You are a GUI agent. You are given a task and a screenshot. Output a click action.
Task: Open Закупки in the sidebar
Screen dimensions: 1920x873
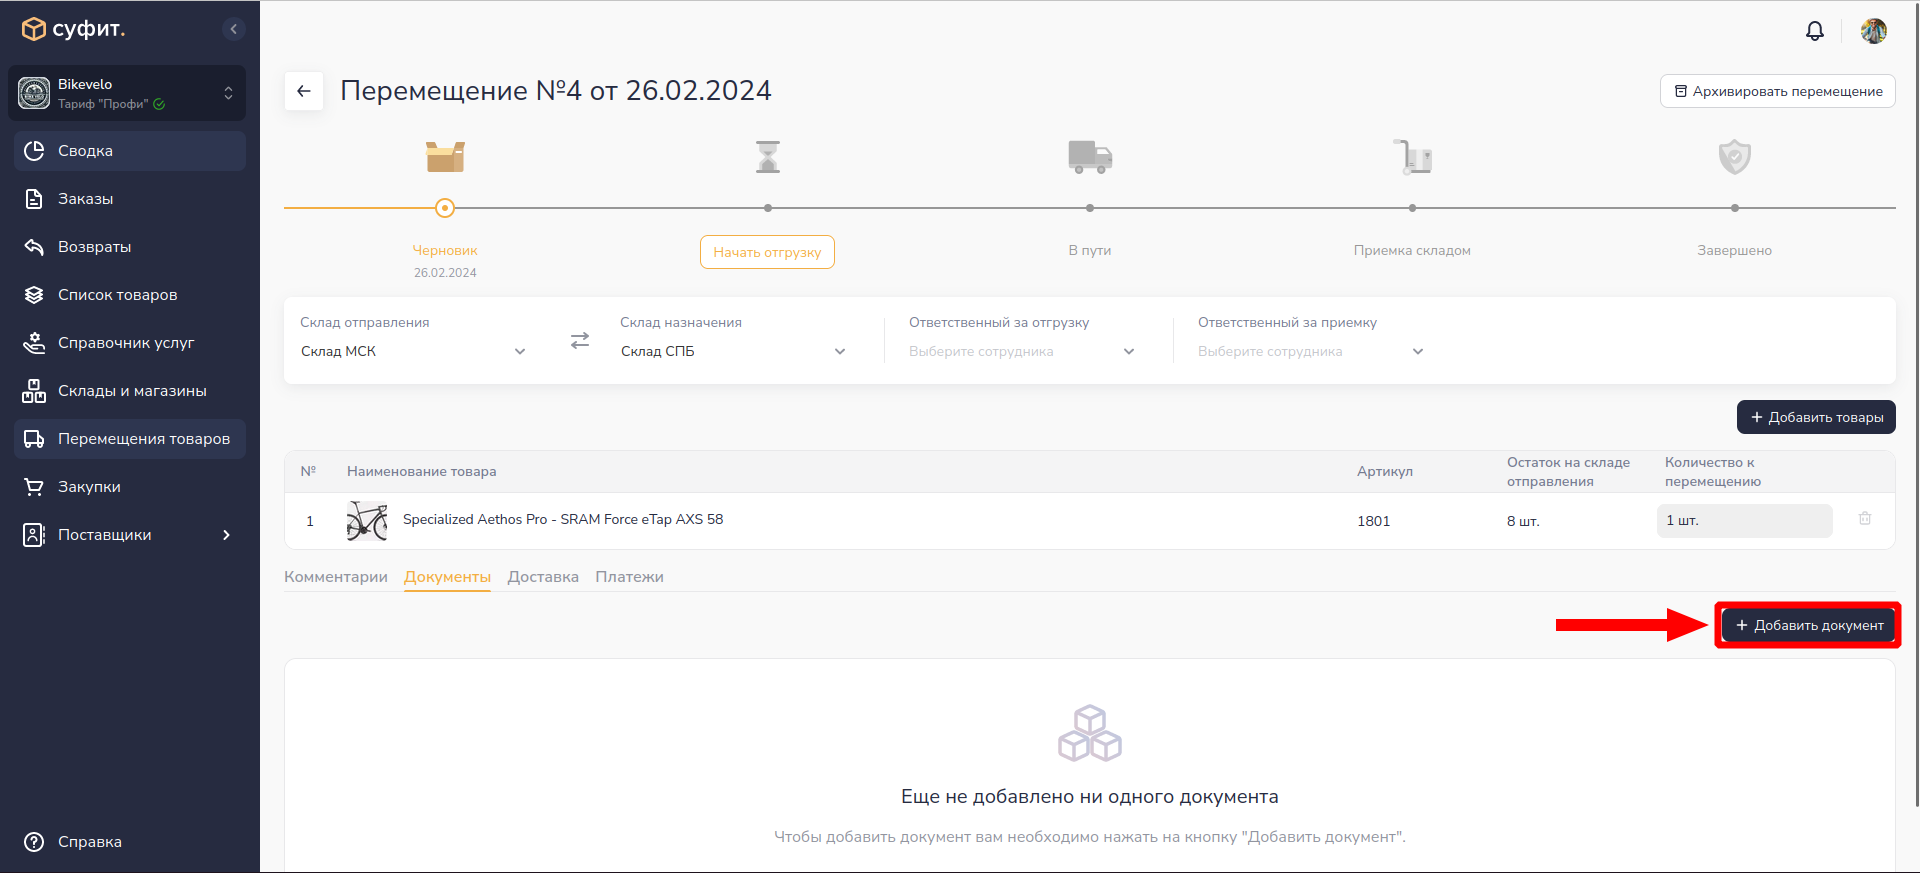[x=130, y=487]
